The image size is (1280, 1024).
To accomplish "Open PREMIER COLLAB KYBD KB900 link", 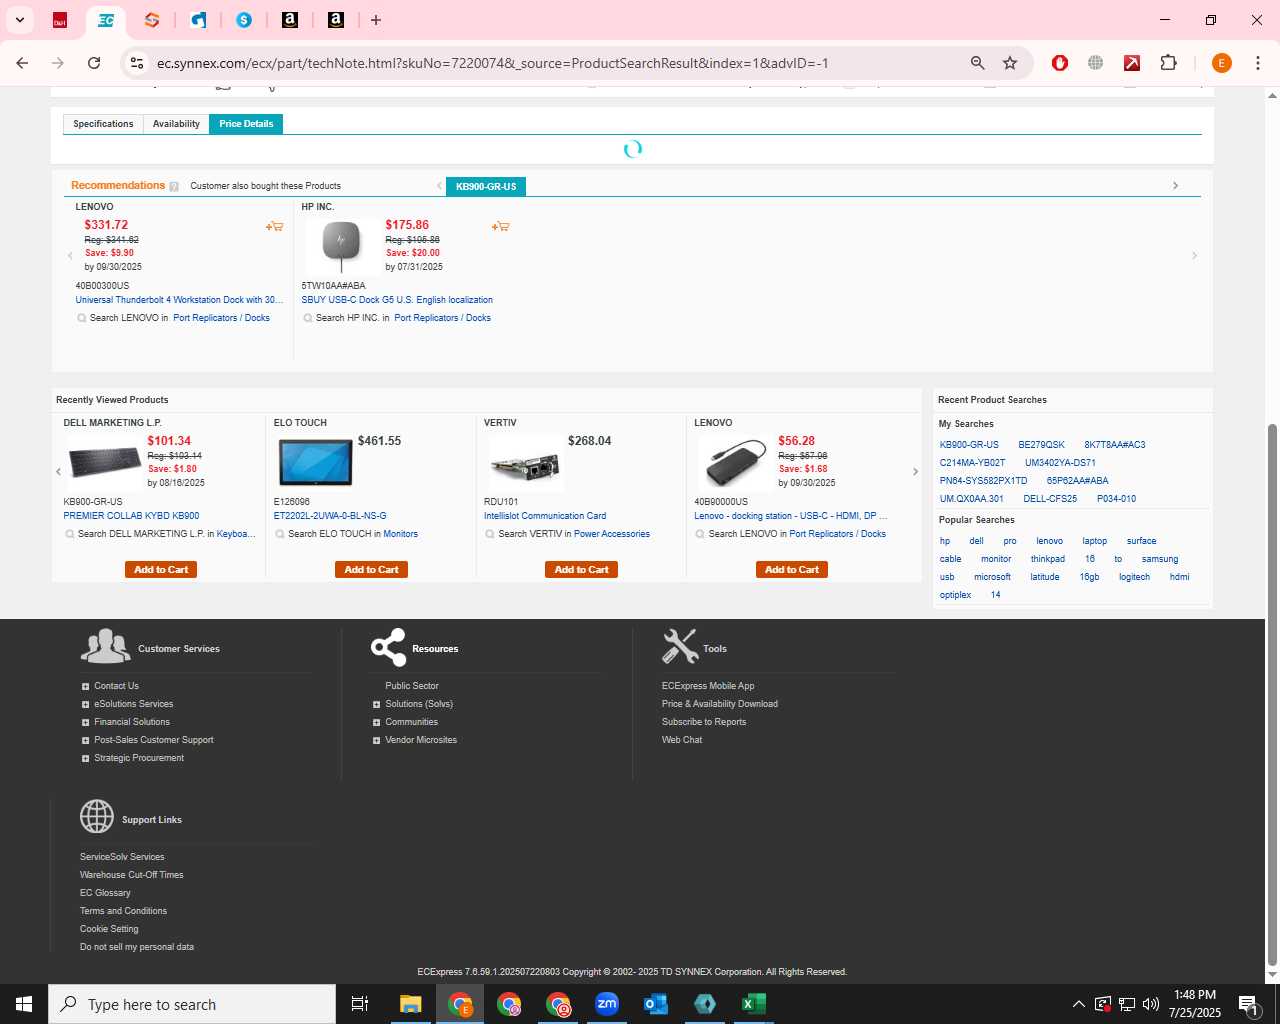I will (131, 516).
